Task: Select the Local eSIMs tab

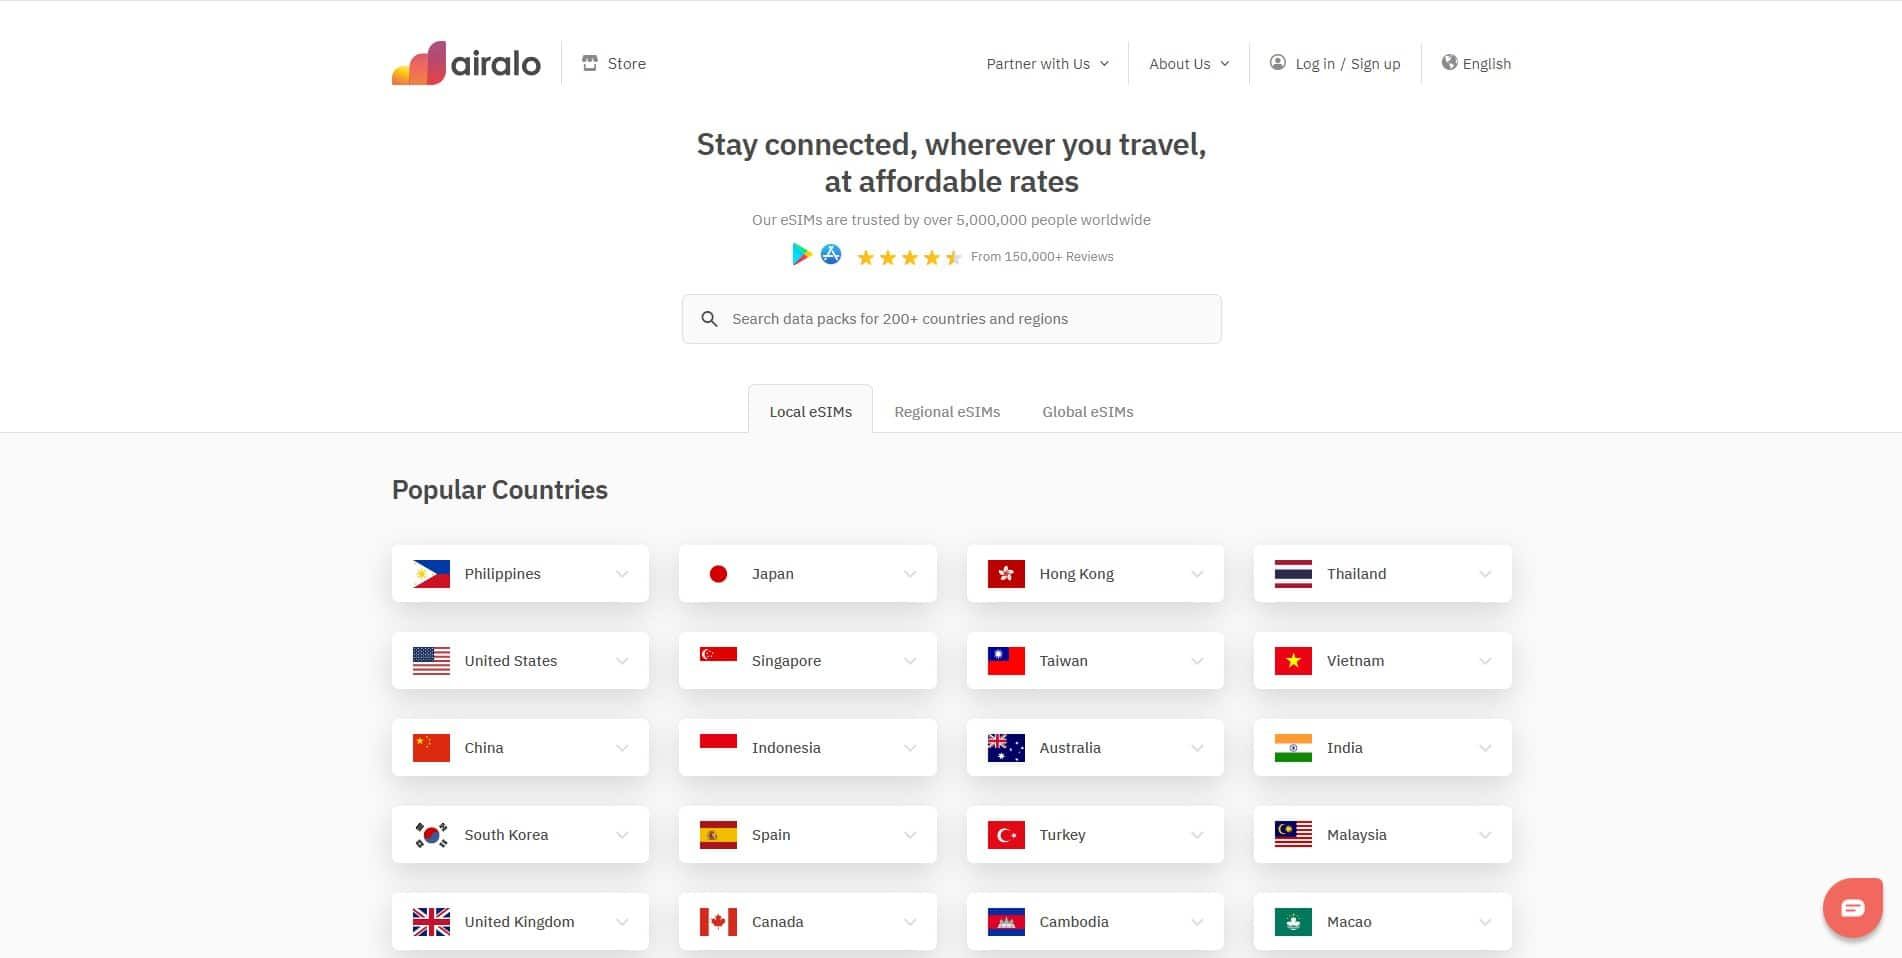Action: click(x=810, y=412)
